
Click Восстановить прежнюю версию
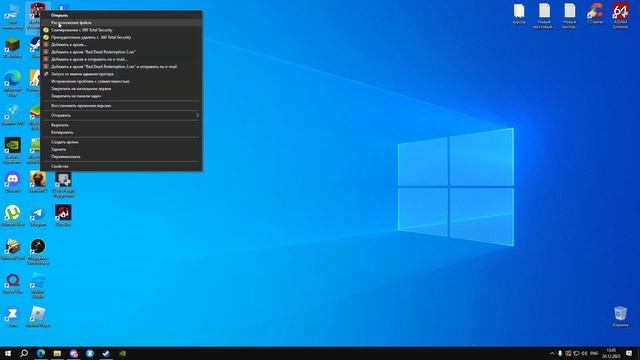pos(121,106)
